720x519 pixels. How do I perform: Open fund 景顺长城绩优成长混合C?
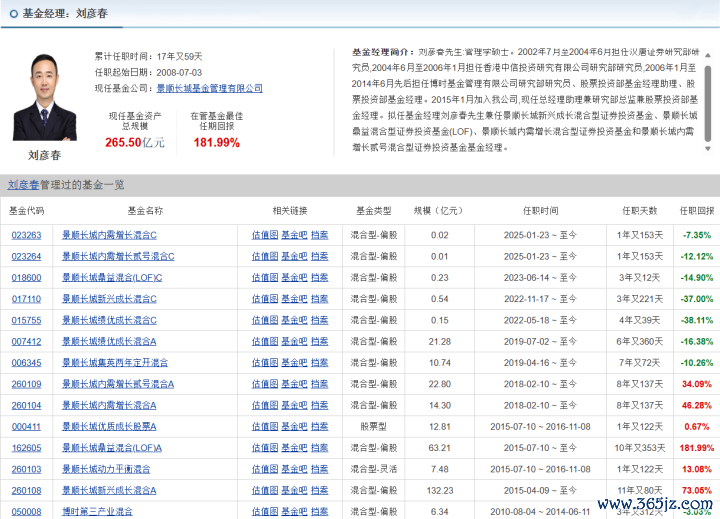[x=109, y=320]
